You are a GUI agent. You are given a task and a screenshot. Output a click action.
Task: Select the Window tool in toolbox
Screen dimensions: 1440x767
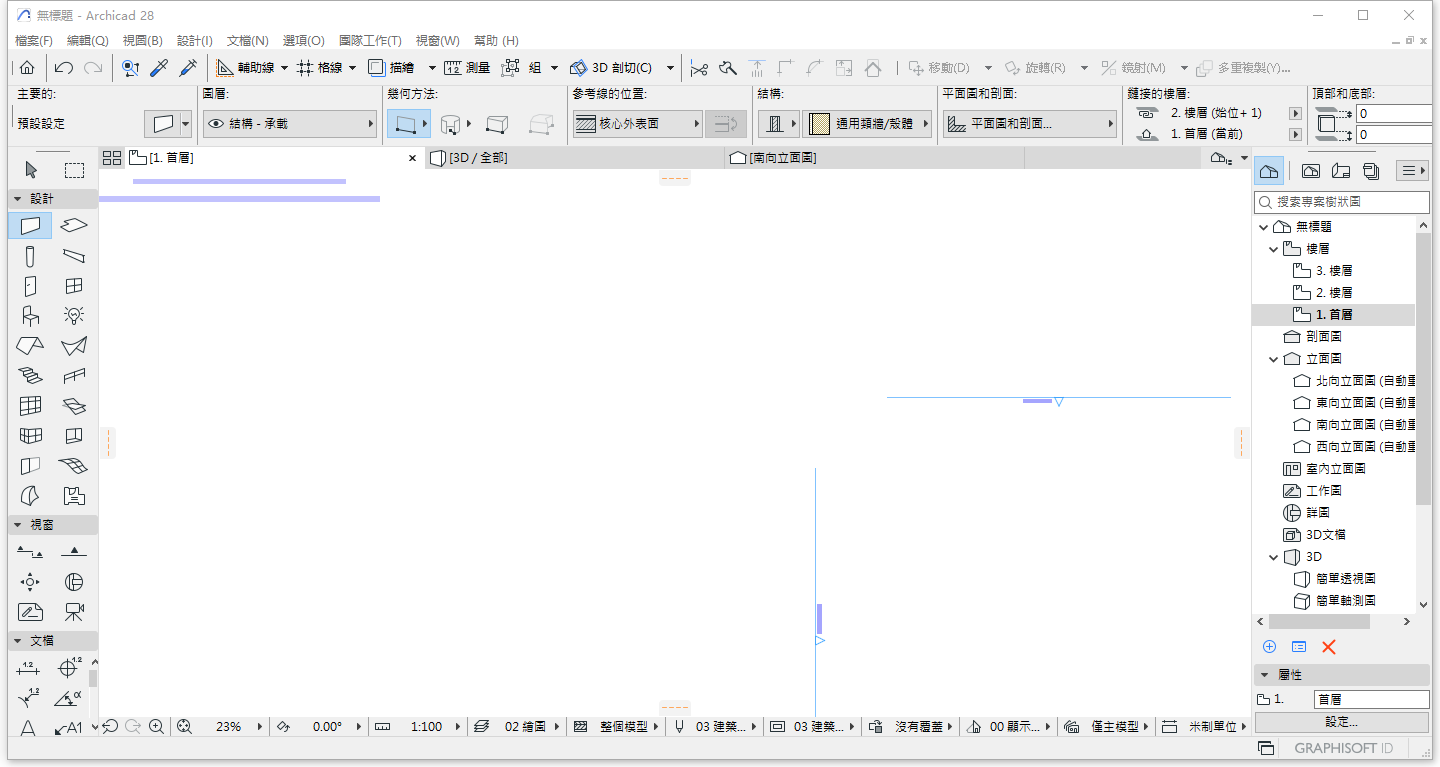74,286
